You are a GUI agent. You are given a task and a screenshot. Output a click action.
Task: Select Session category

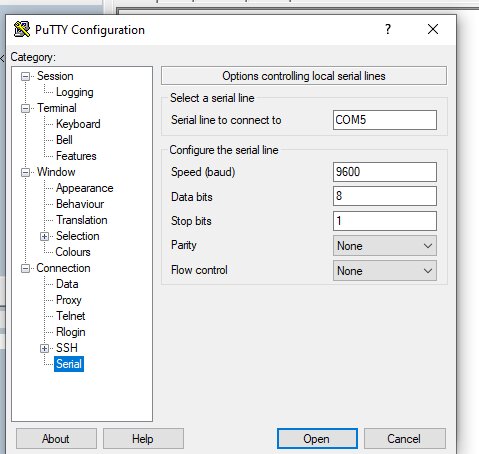(x=55, y=76)
